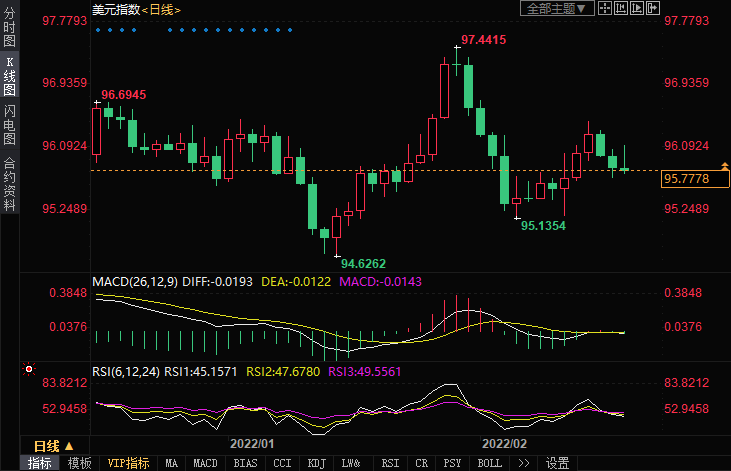Toggle the KDJ indicator button
Viewport: 731px width, 471px height.
coord(315,463)
